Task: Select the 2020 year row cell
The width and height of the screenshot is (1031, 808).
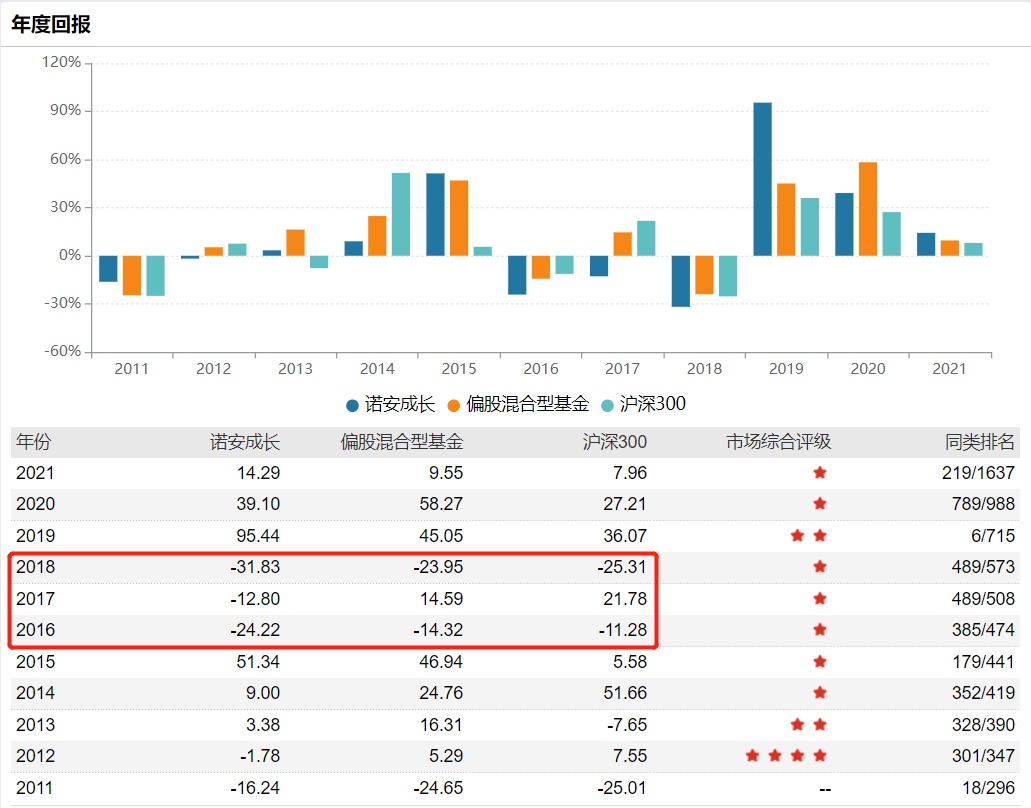Action: point(36,504)
